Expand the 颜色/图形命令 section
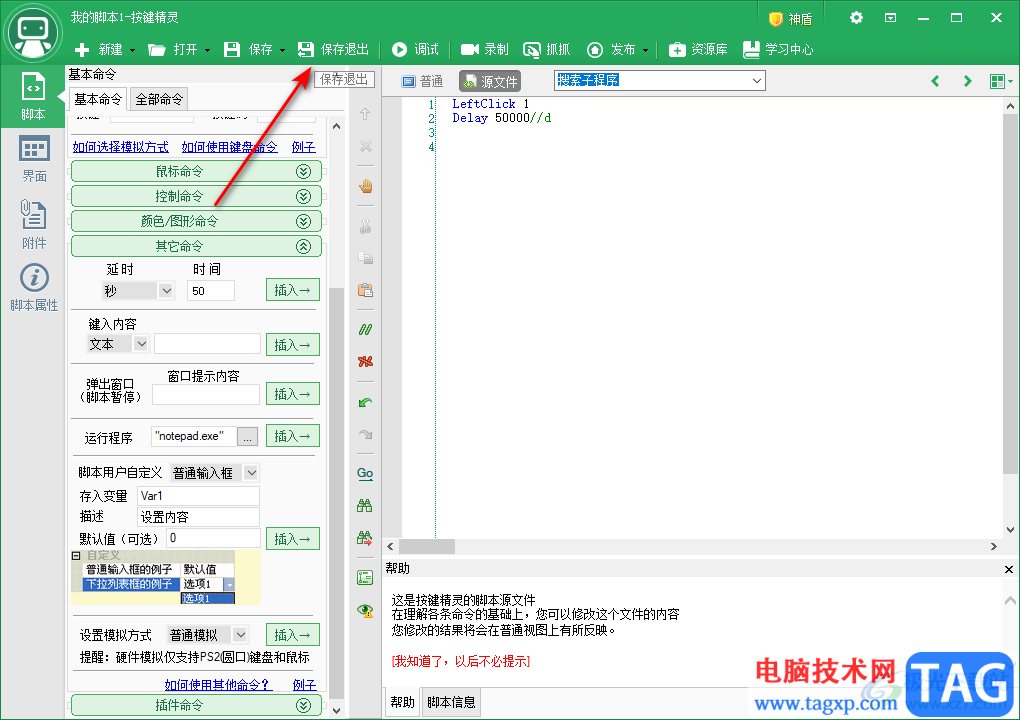 (196, 222)
